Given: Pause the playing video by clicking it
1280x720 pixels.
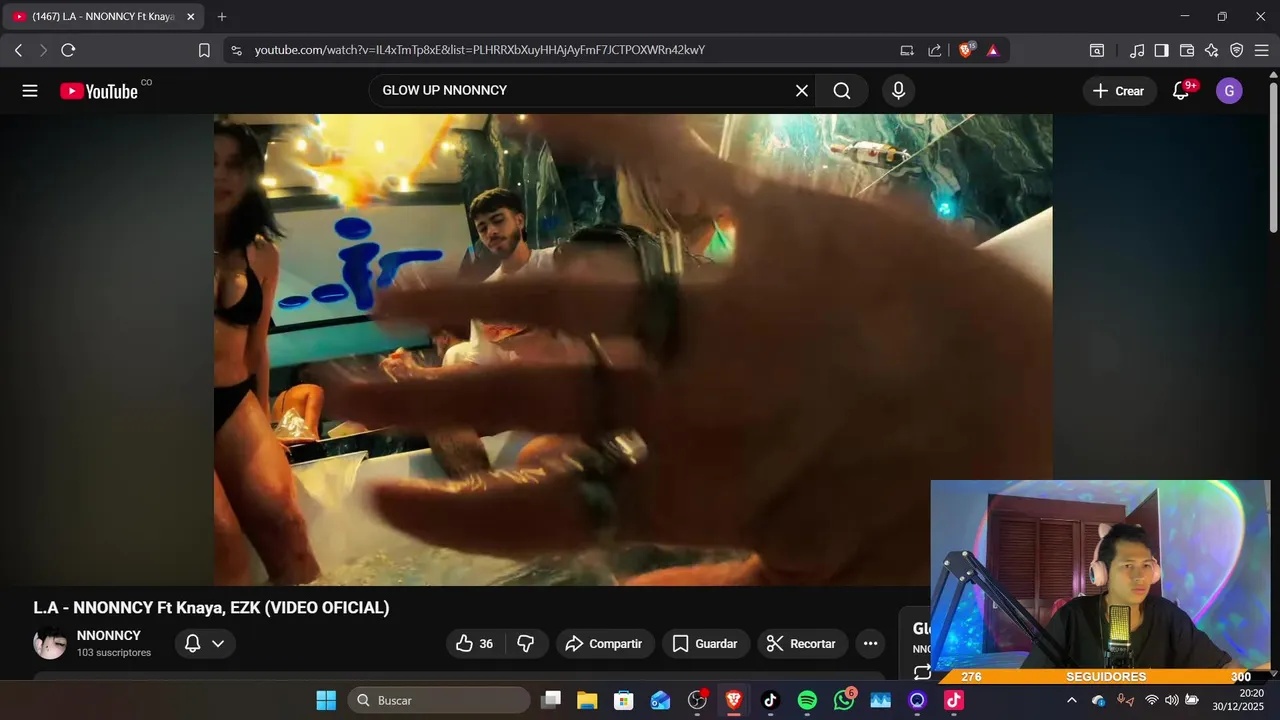Looking at the screenshot, I should click(633, 350).
